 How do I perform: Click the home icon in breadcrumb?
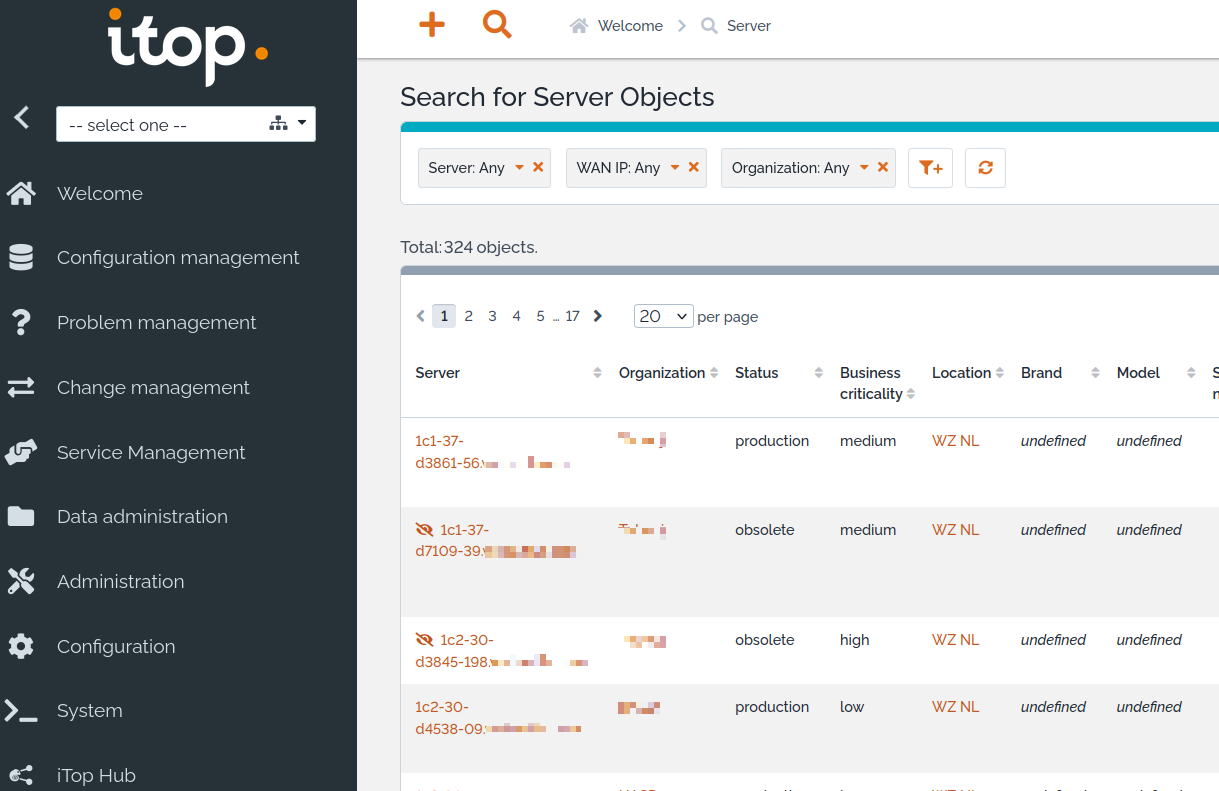click(x=579, y=26)
